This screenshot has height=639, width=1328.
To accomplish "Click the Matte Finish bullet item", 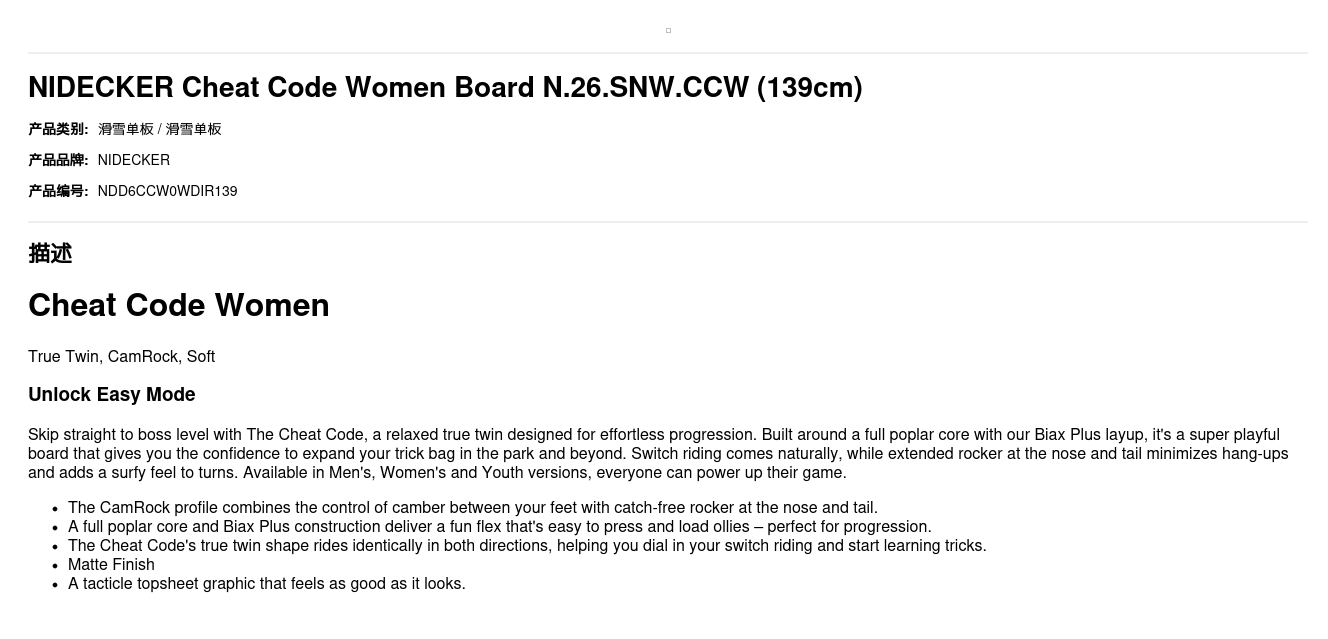I will click(111, 565).
